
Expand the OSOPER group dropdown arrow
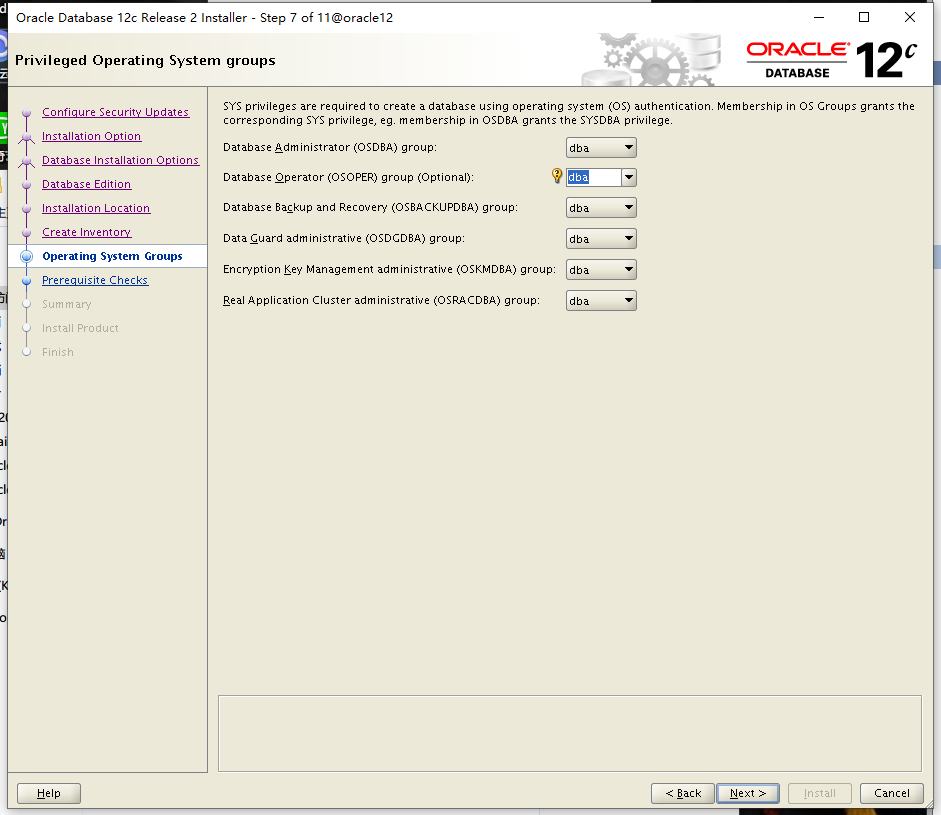coord(629,177)
